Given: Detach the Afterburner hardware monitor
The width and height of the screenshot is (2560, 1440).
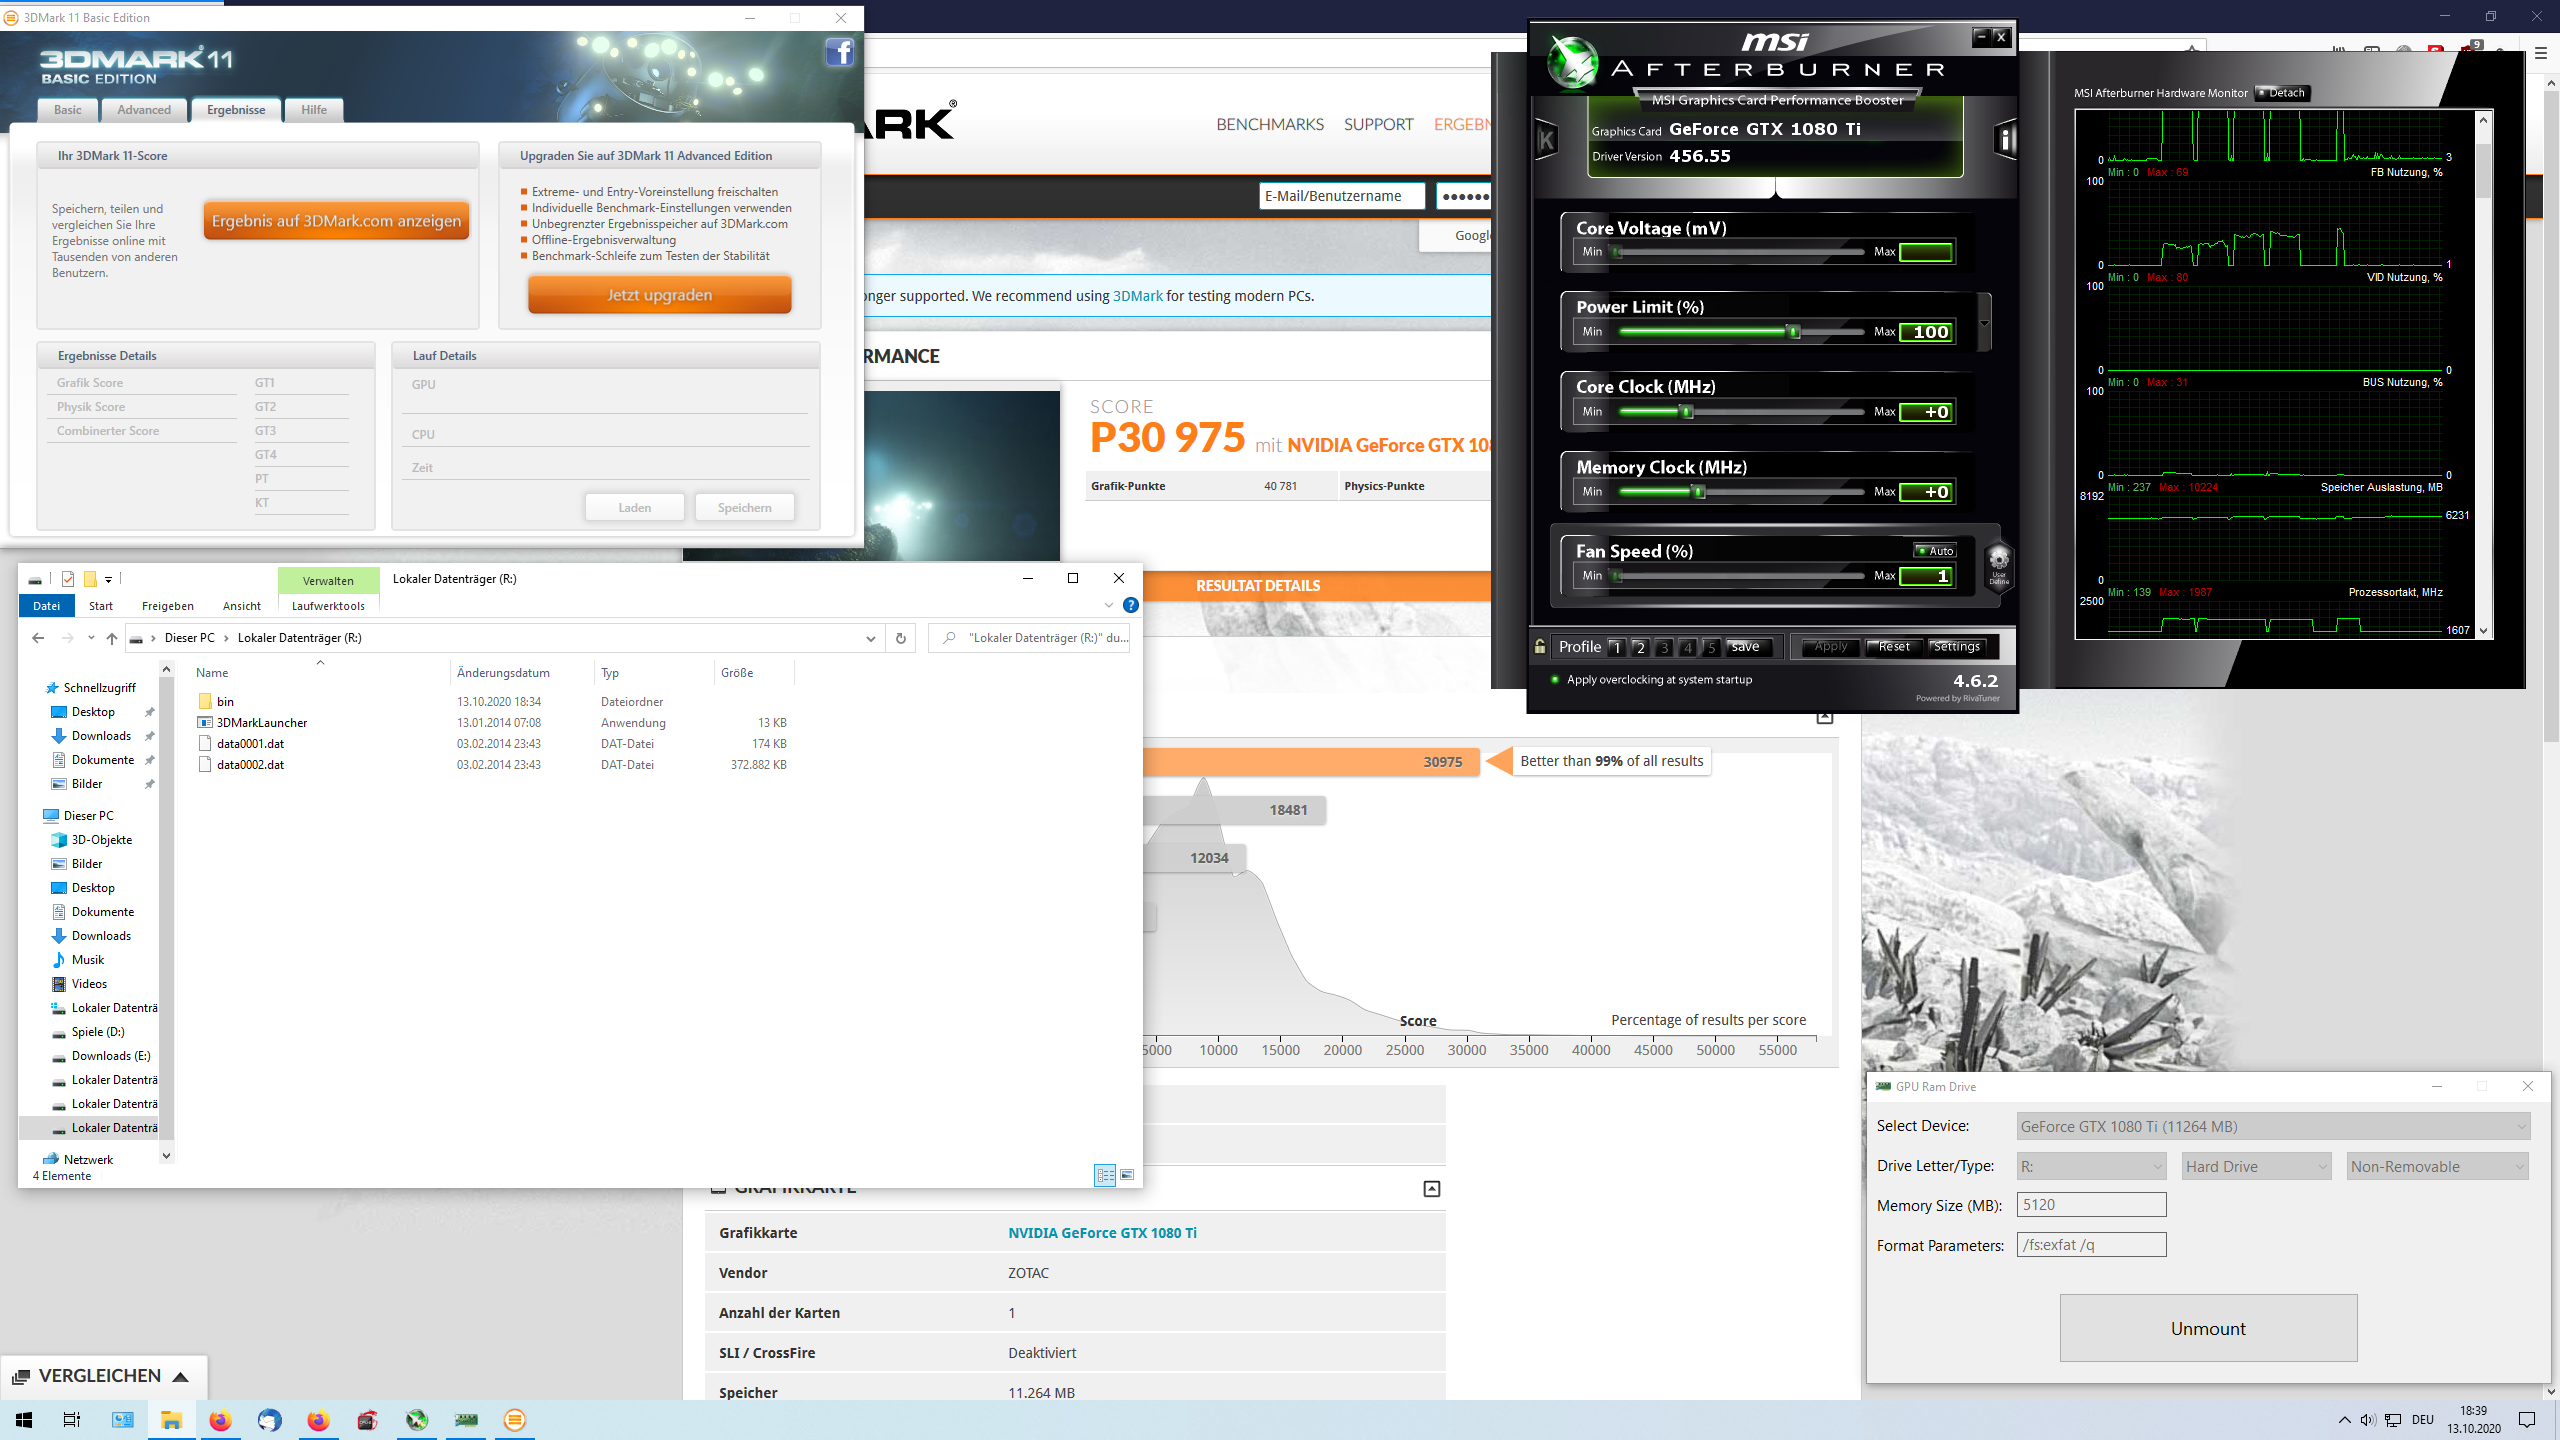Looking at the screenshot, I should pyautogui.click(x=2281, y=93).
